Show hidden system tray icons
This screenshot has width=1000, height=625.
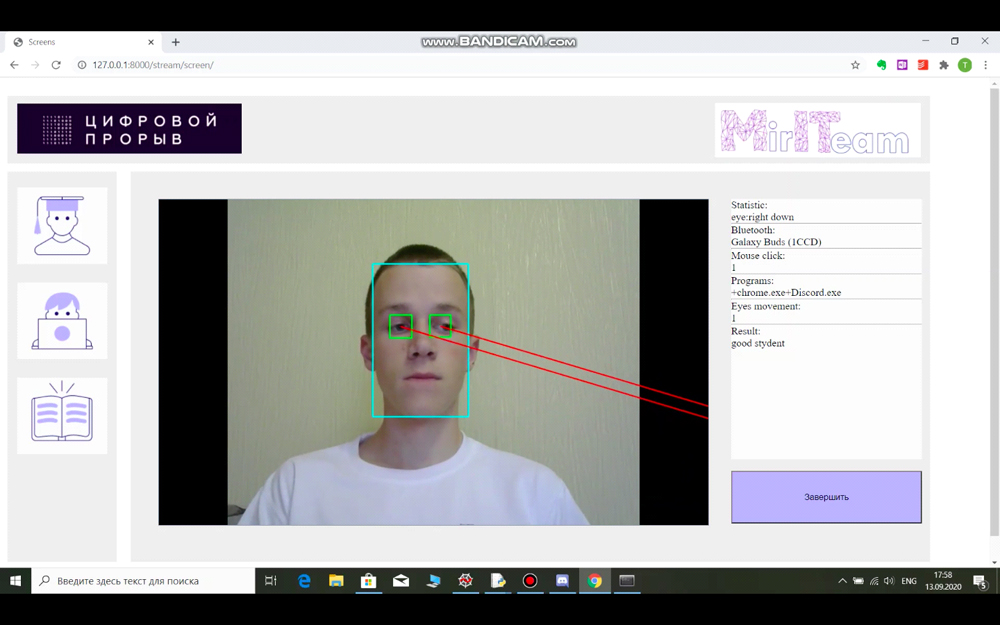tap(842, 581)
